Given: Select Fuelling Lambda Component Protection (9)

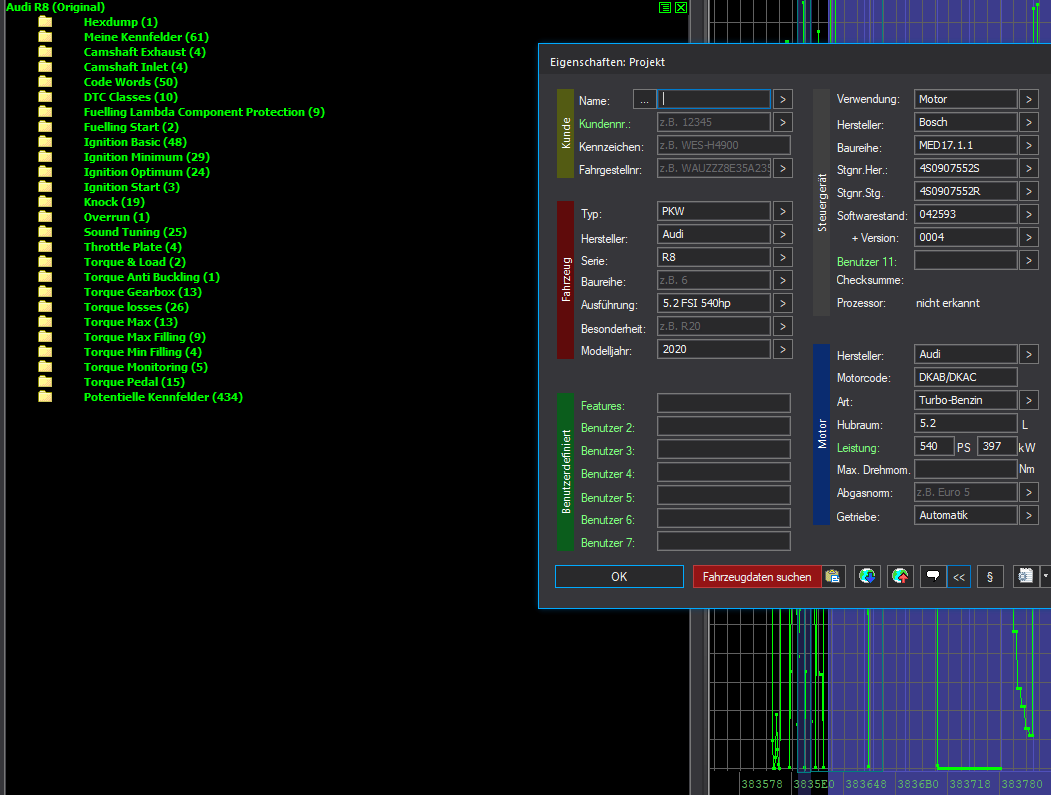Looking at the screenshot, I should pyautogui.click(x=204, y=112).
